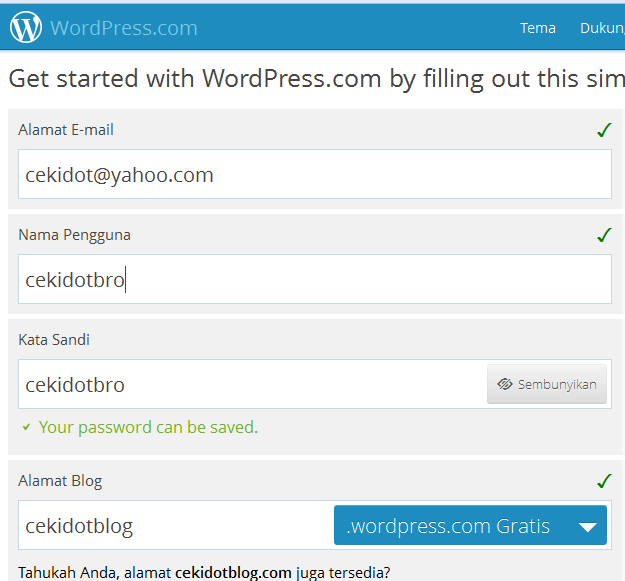
Task: Focus the Nama Pengguna input field
Action: (x=315, y=279)
